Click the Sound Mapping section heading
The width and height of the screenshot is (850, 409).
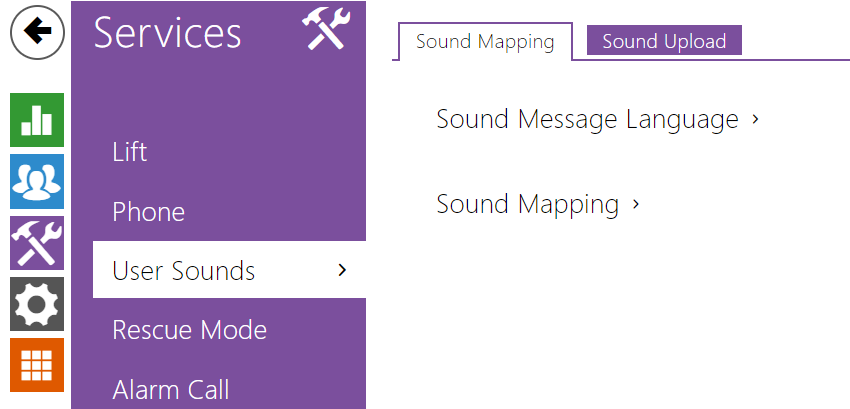pos(527,204)
